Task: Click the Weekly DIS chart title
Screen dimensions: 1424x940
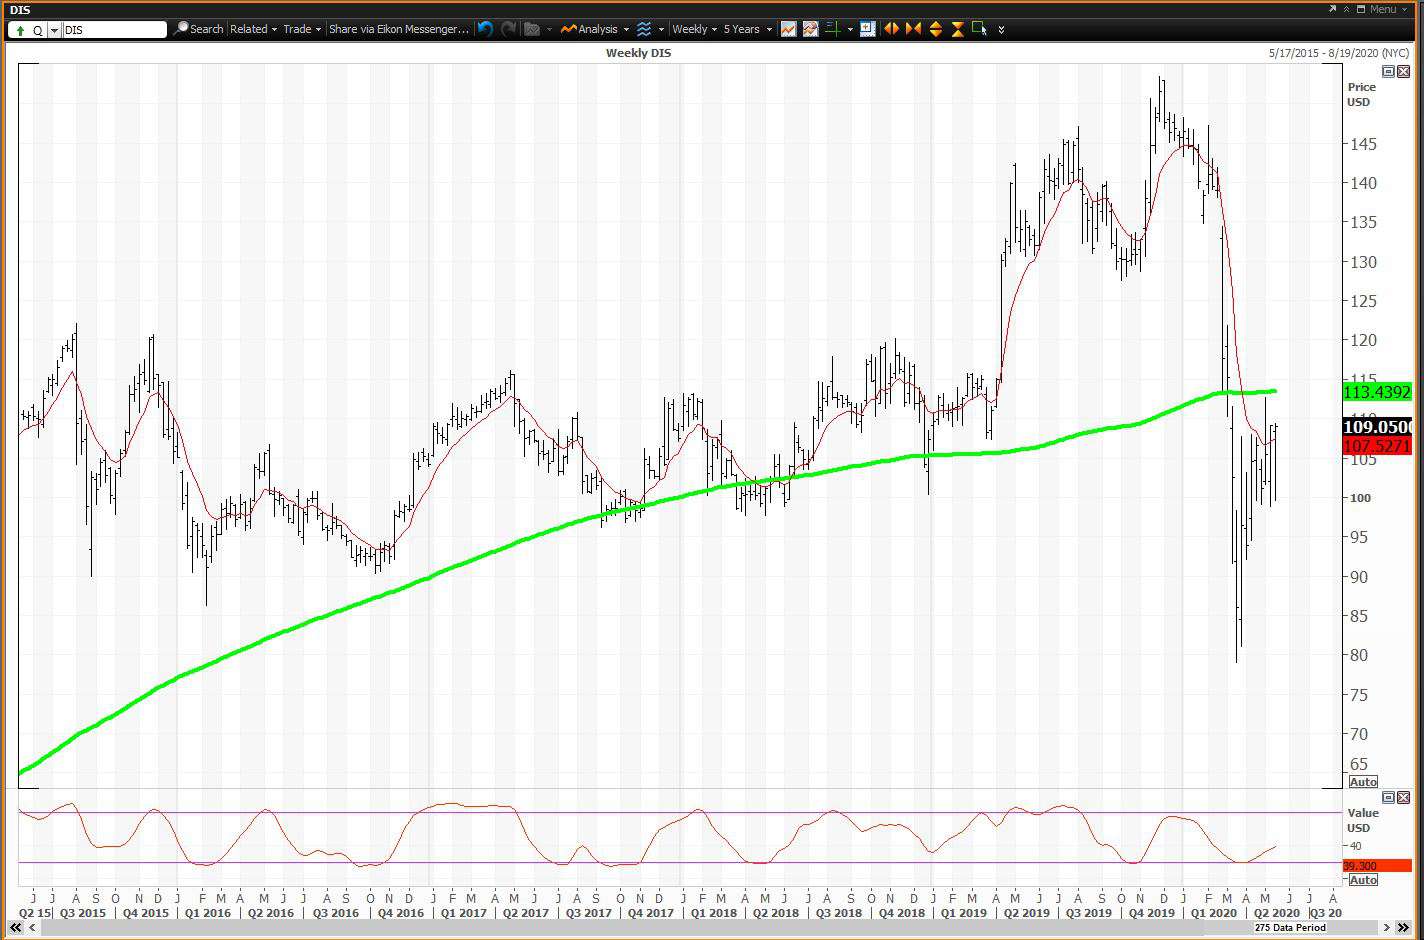Action: click(638, 53)
